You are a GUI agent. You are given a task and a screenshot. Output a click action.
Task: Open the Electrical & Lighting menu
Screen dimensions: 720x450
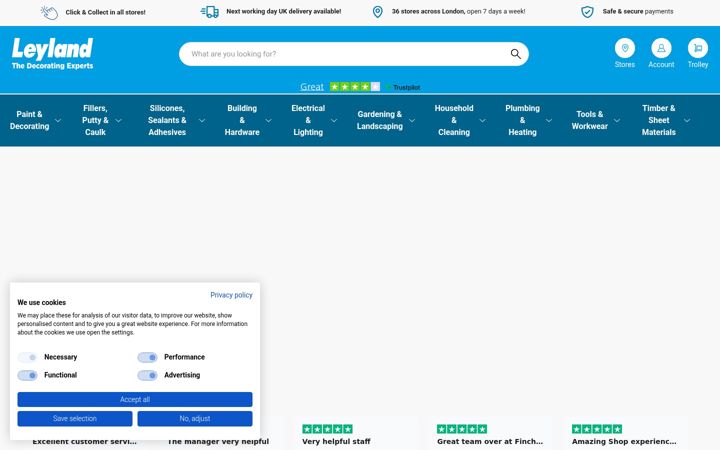(308, 120)
